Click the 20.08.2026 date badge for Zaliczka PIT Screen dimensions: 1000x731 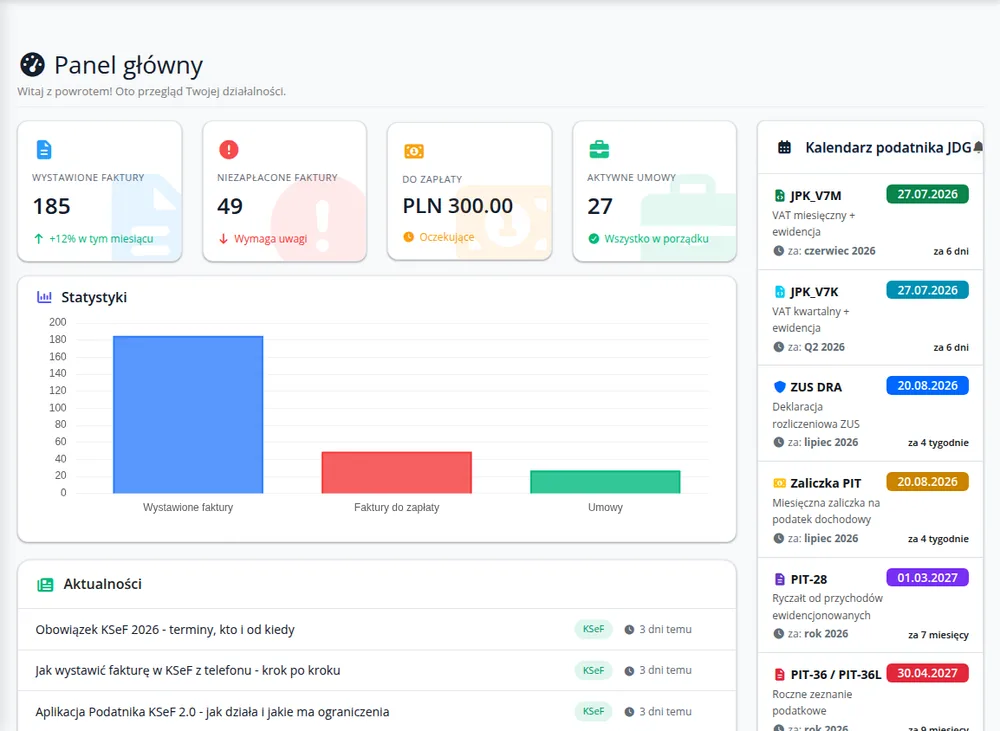pos(927,482)
